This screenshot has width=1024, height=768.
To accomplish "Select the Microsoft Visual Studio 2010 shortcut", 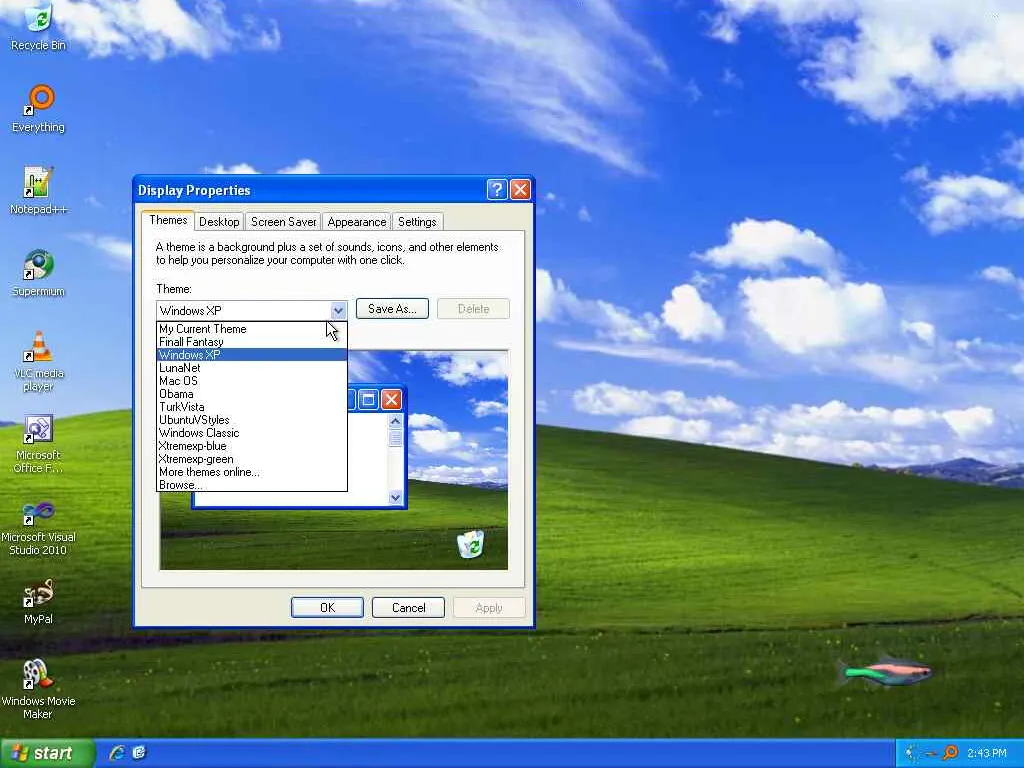I will click(x=39, y=526).
